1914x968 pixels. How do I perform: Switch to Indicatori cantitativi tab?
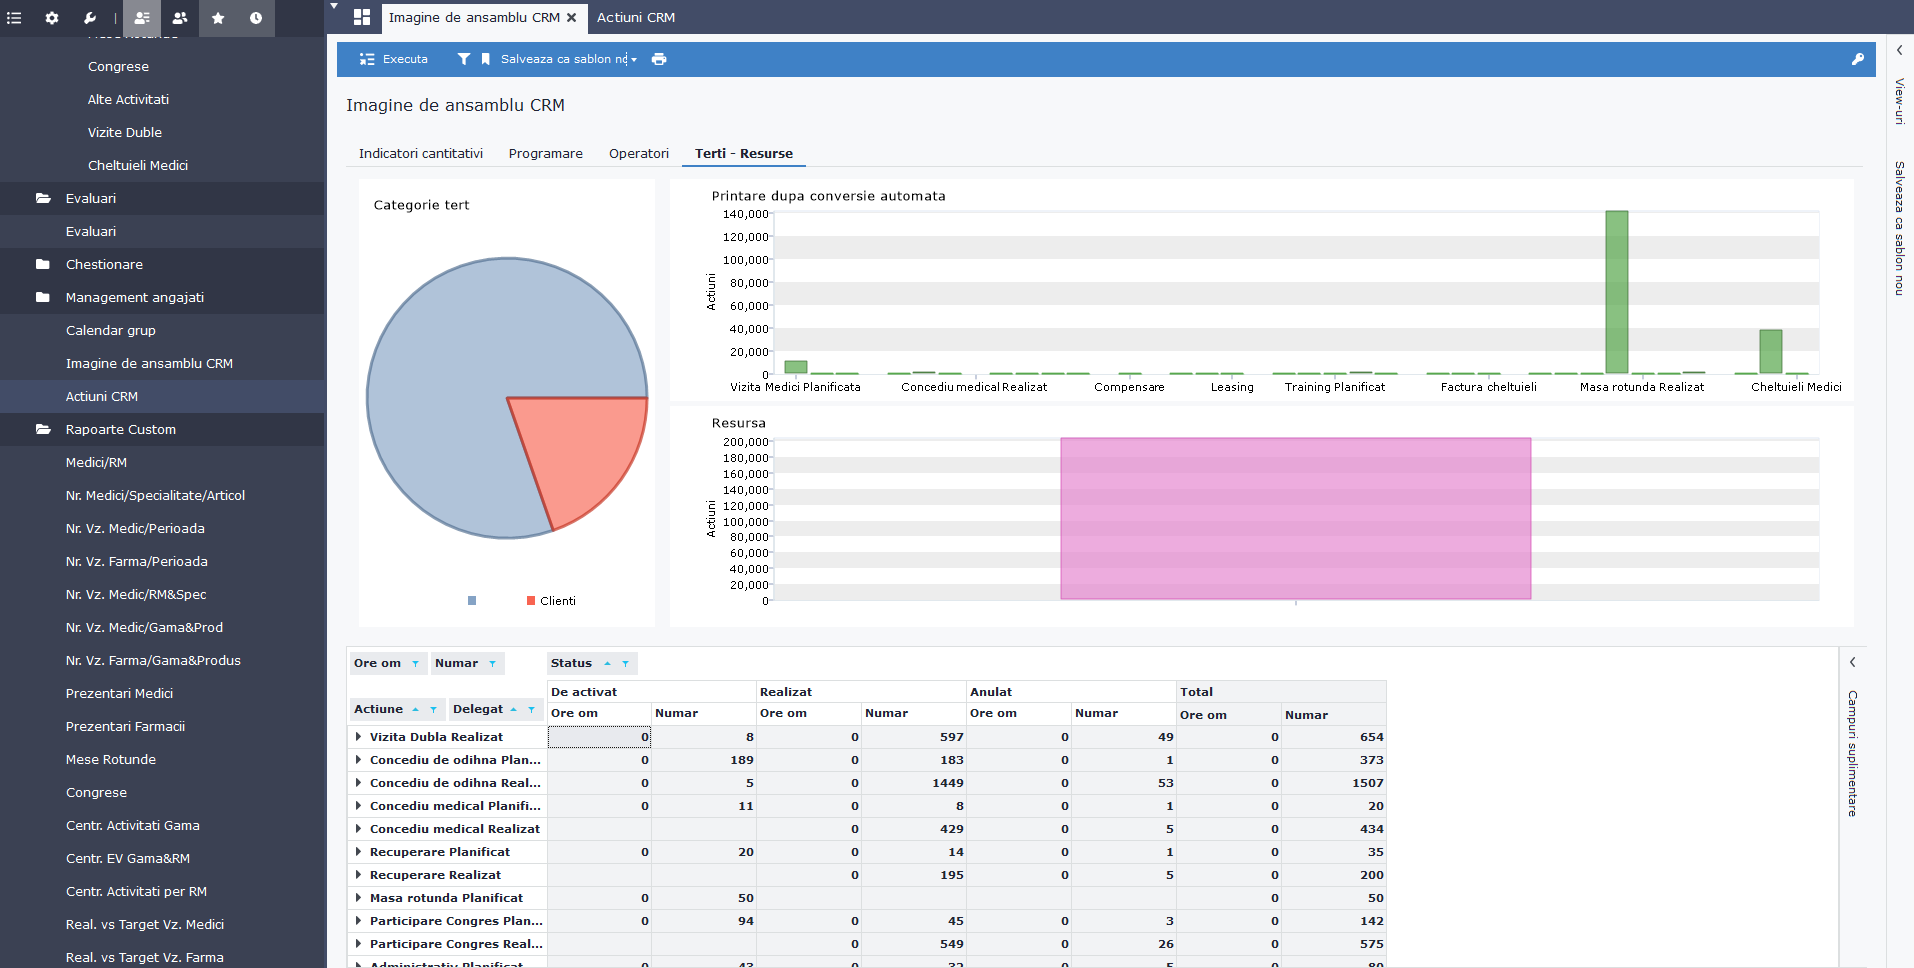[420, 153]
